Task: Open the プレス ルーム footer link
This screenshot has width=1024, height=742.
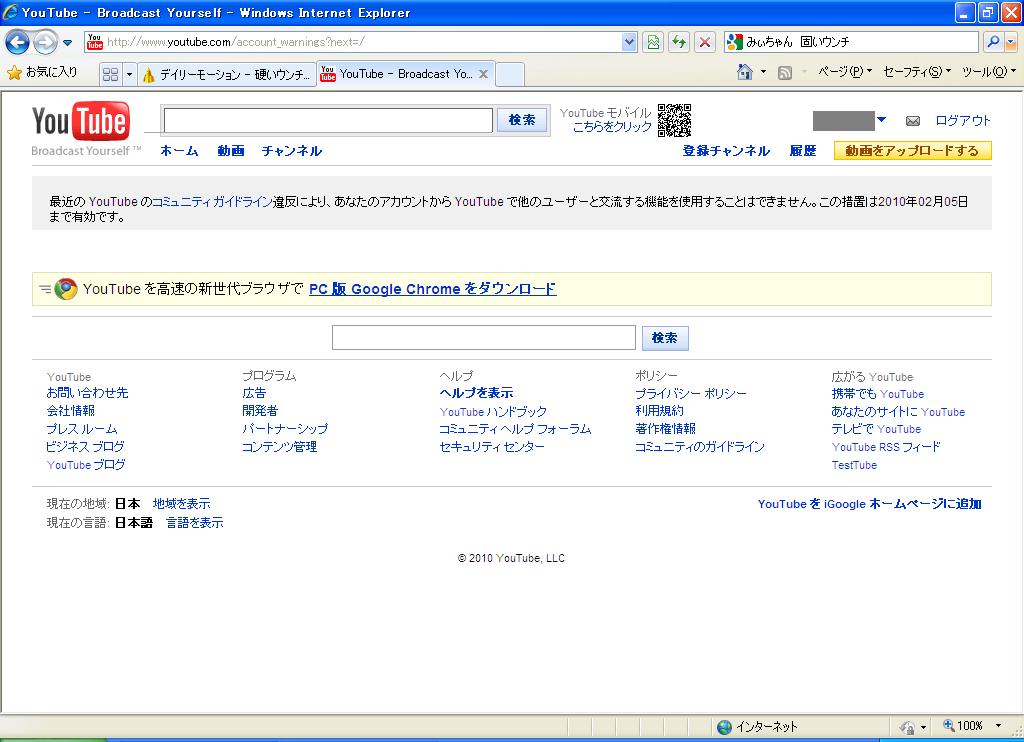Action: (x=82, y=429)
